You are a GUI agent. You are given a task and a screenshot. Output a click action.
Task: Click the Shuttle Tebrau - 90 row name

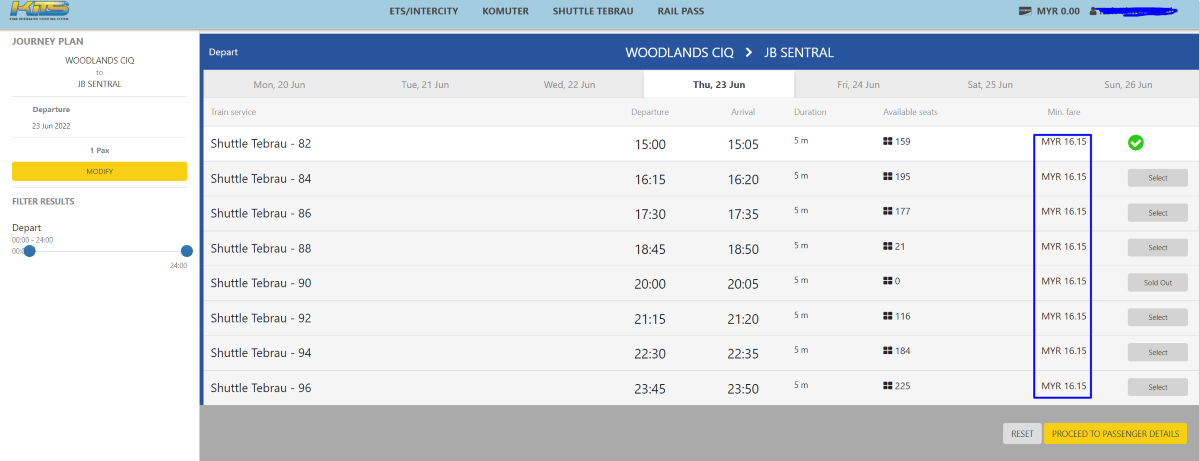261,284
